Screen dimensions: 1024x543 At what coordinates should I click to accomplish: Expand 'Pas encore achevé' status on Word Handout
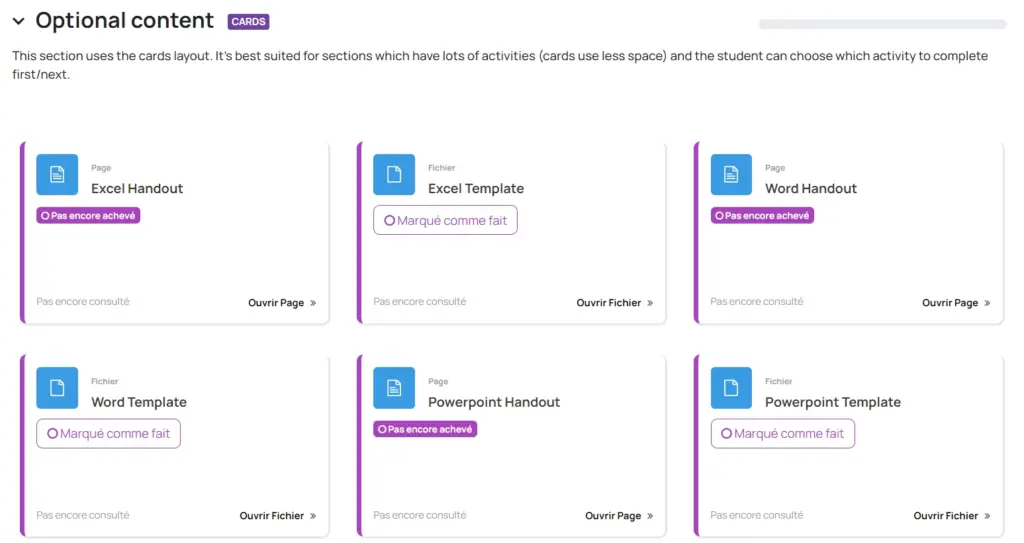click(762, 215)
